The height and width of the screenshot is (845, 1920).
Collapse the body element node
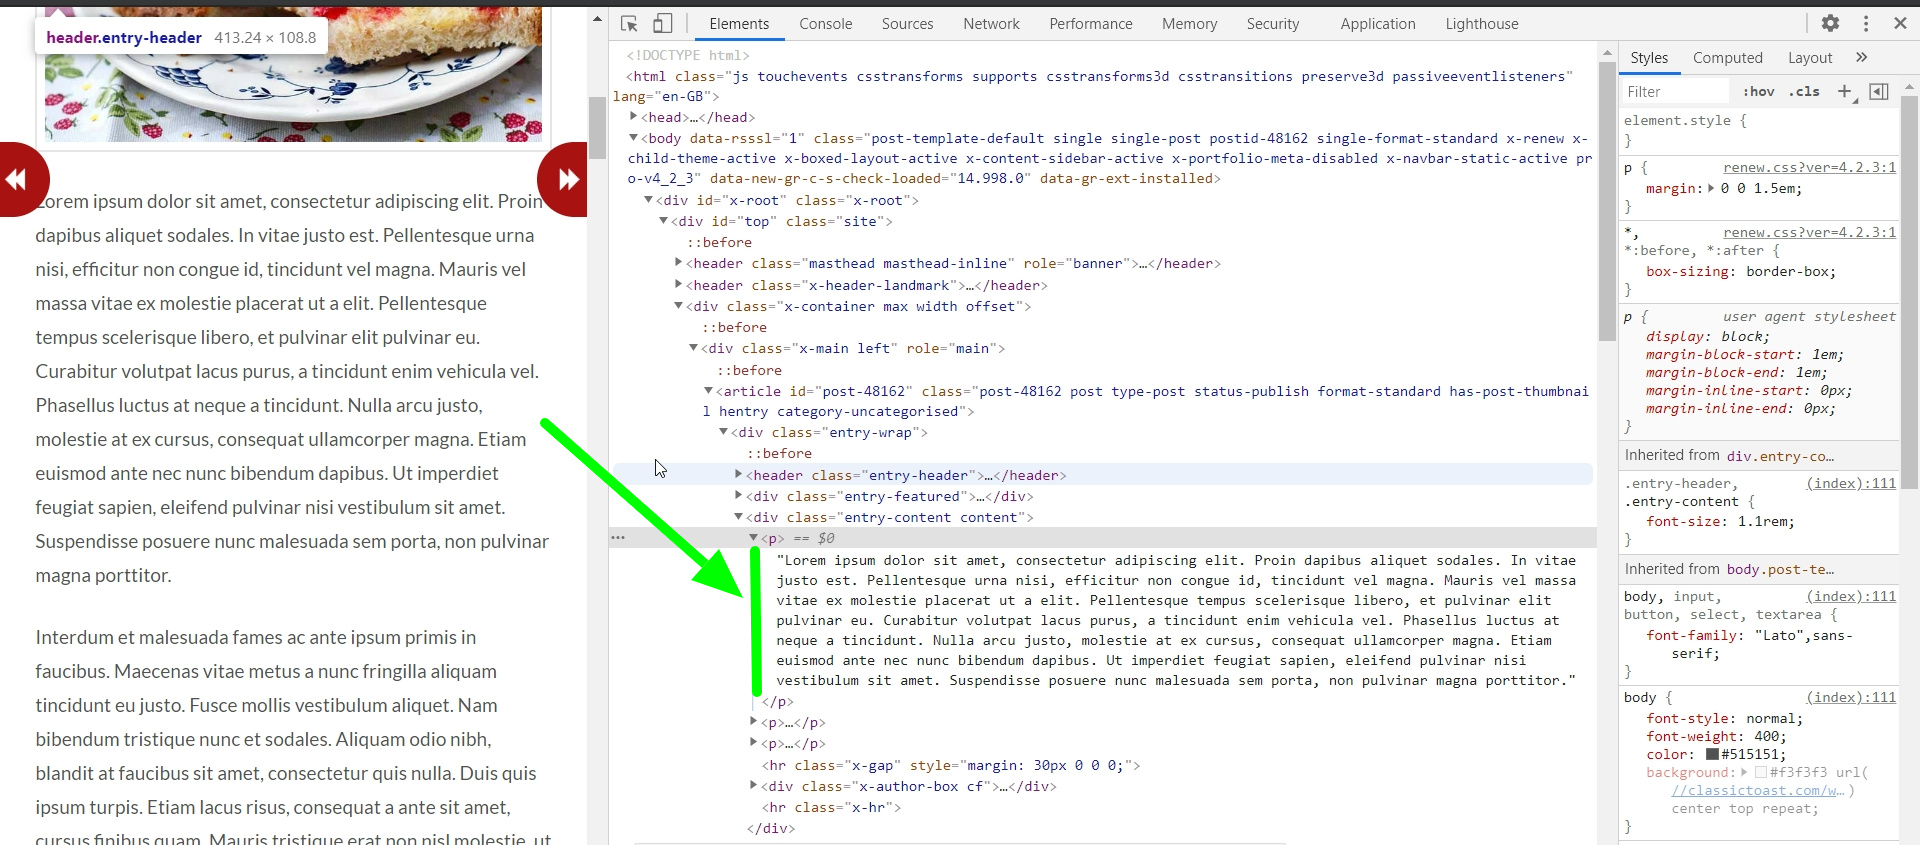pos(634,138)
